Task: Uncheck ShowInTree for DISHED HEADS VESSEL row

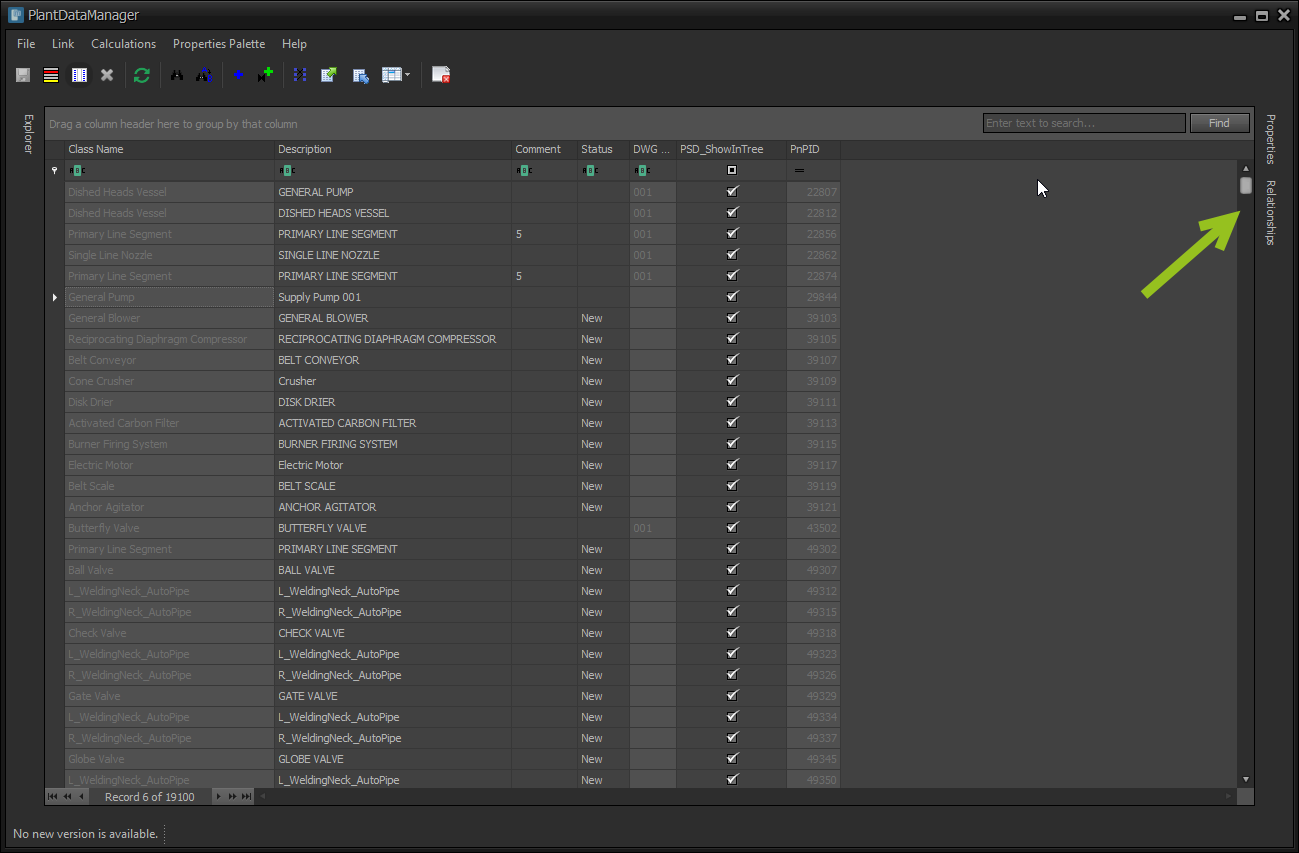Action: point(732,212)
